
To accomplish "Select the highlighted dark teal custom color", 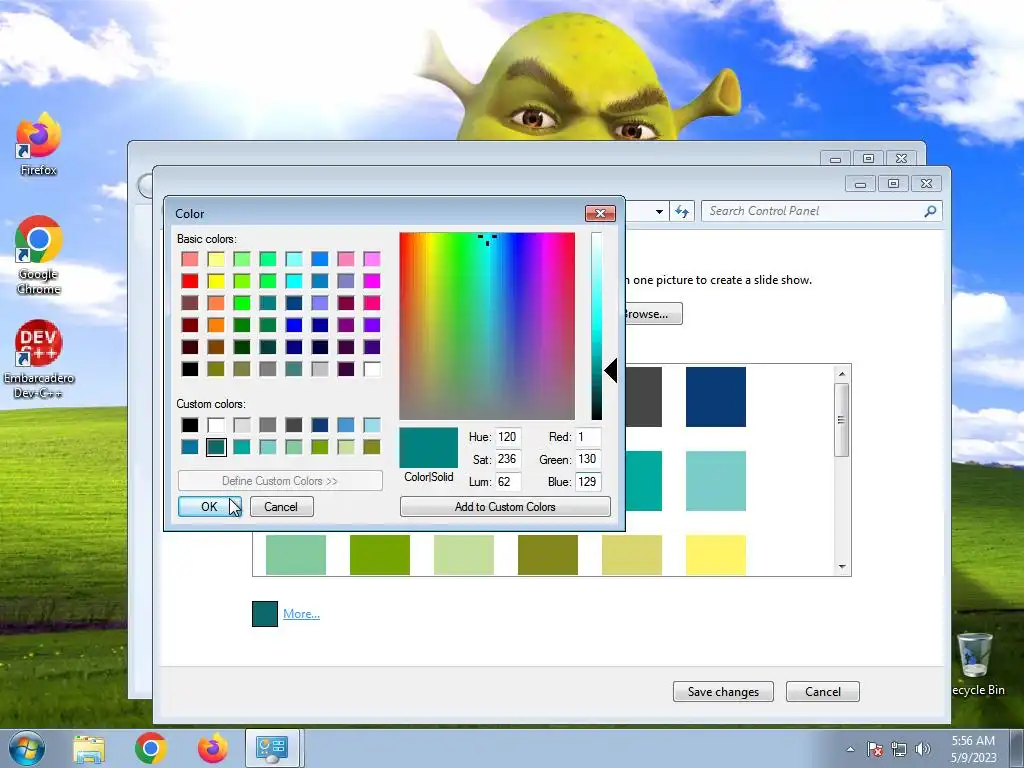I will tap(216, 447).
